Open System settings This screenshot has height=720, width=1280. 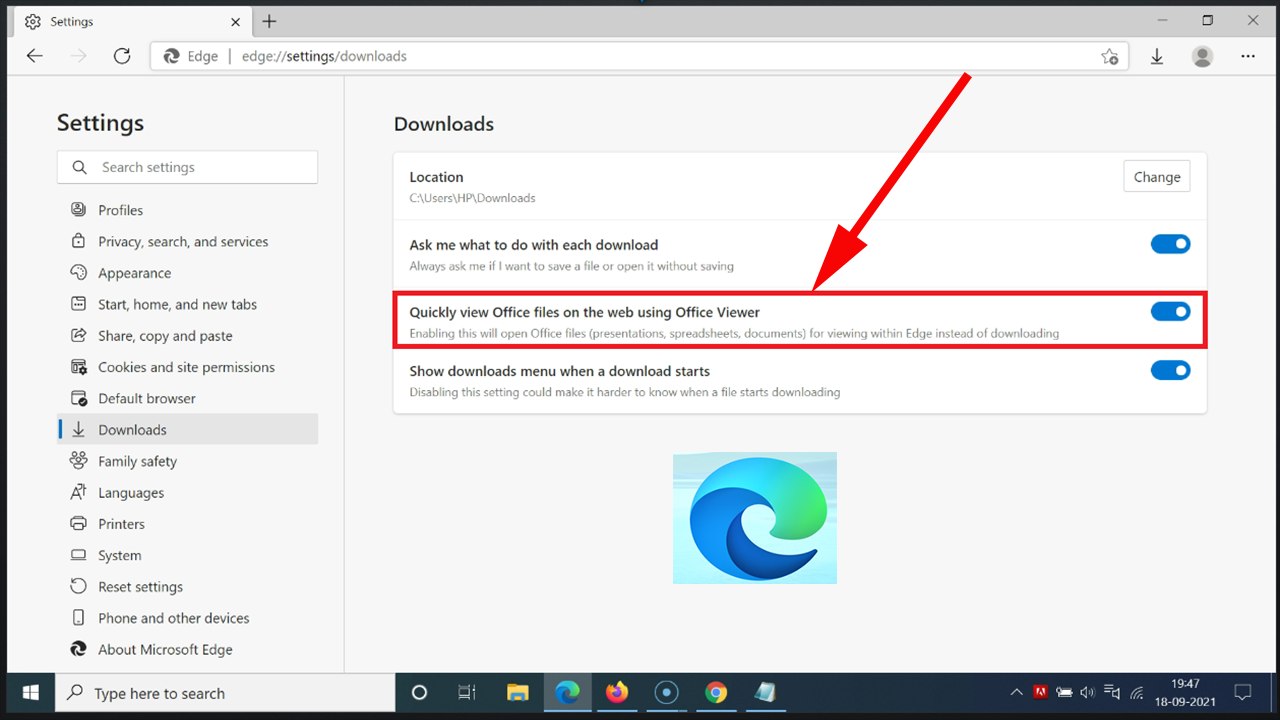119,555
